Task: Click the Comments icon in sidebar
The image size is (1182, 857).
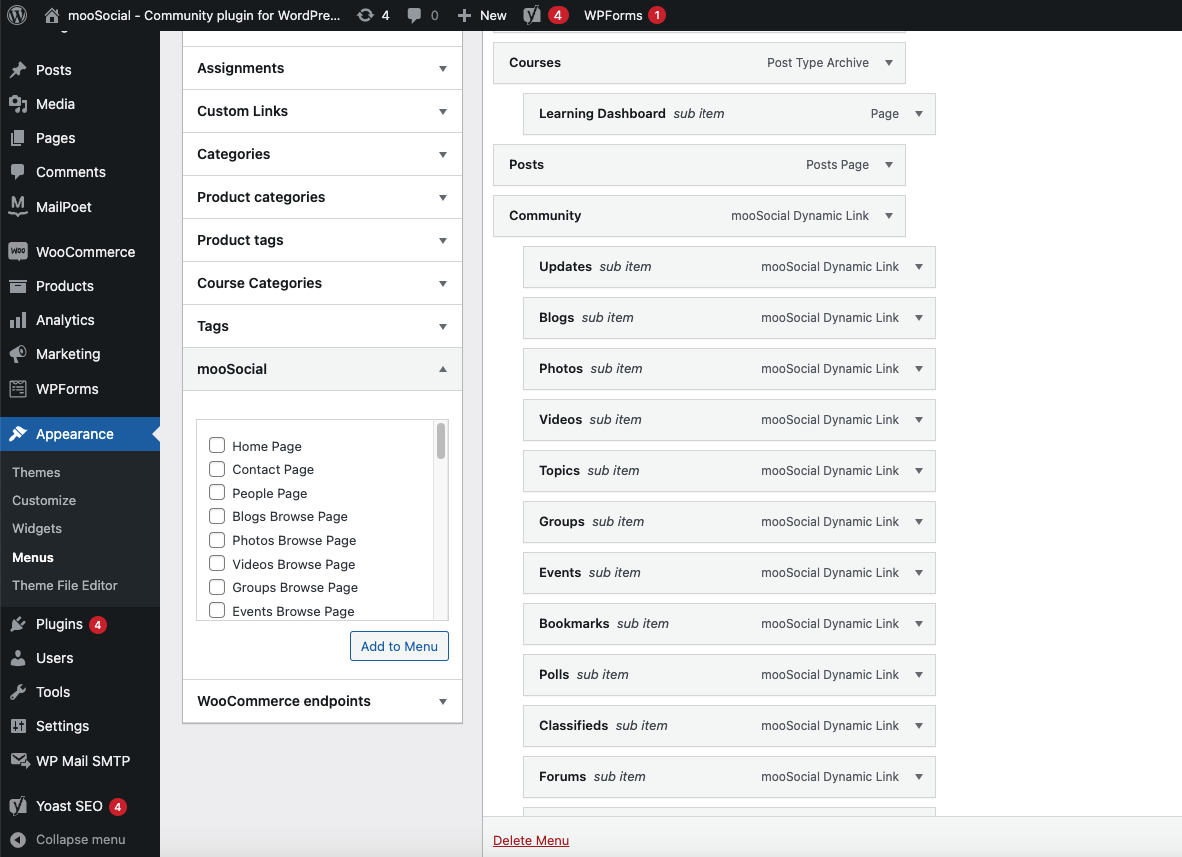Action: [18, 172]
